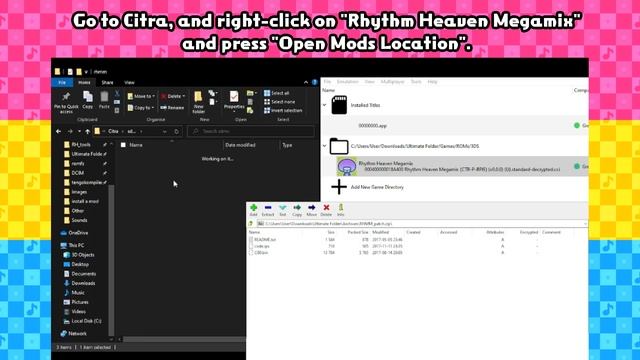Select RH_tools in Quick access

[x=81, y=144]
